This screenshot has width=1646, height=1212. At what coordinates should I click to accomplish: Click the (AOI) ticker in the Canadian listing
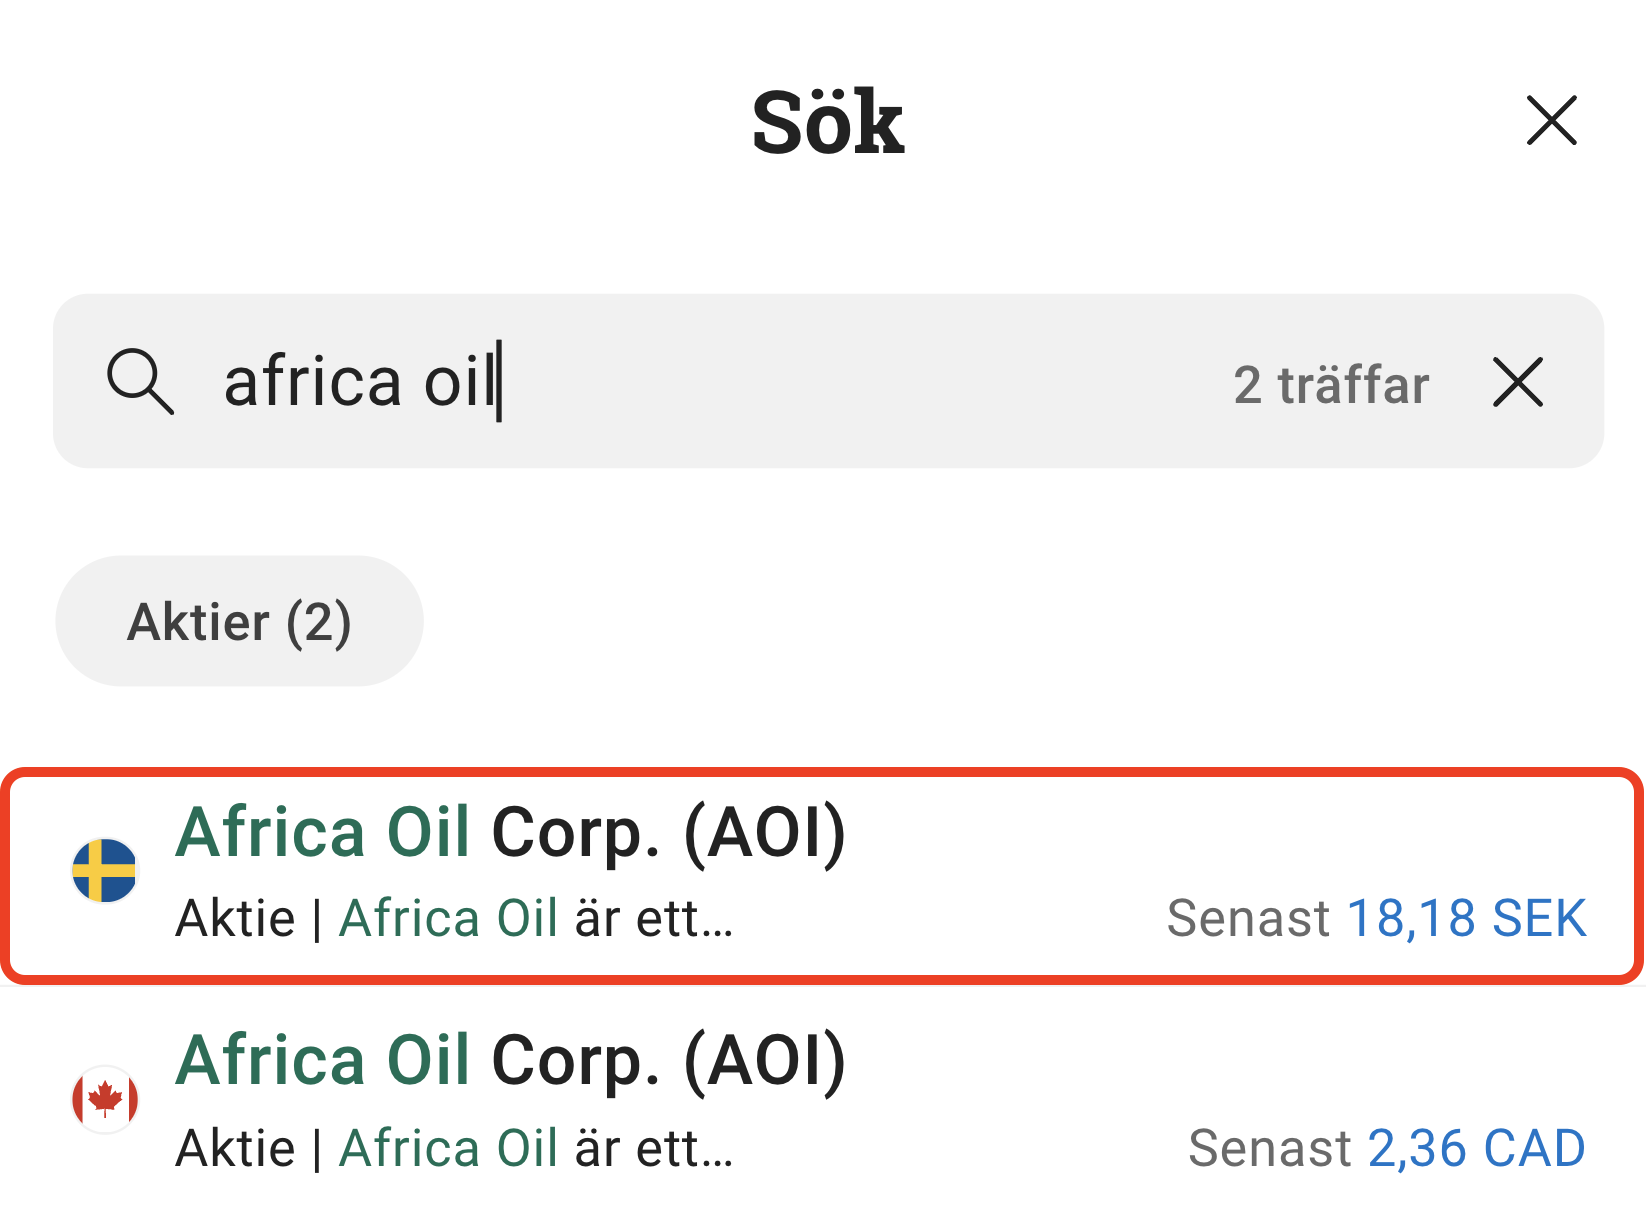pos(765,1060)
